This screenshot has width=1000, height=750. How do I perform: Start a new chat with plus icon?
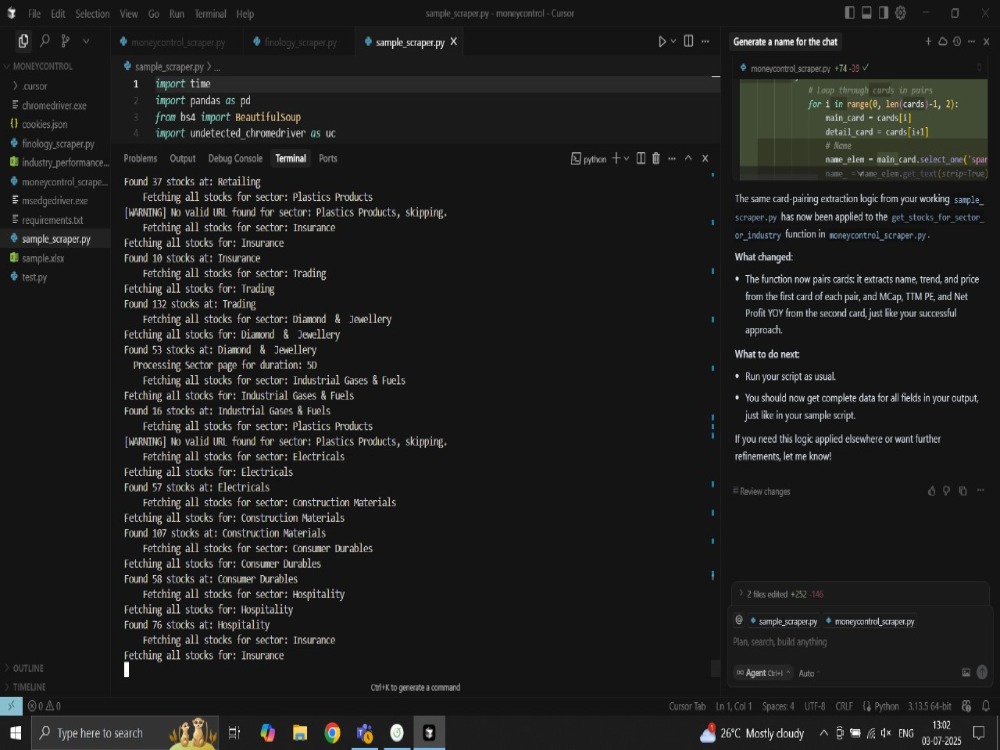click(928, 41)
